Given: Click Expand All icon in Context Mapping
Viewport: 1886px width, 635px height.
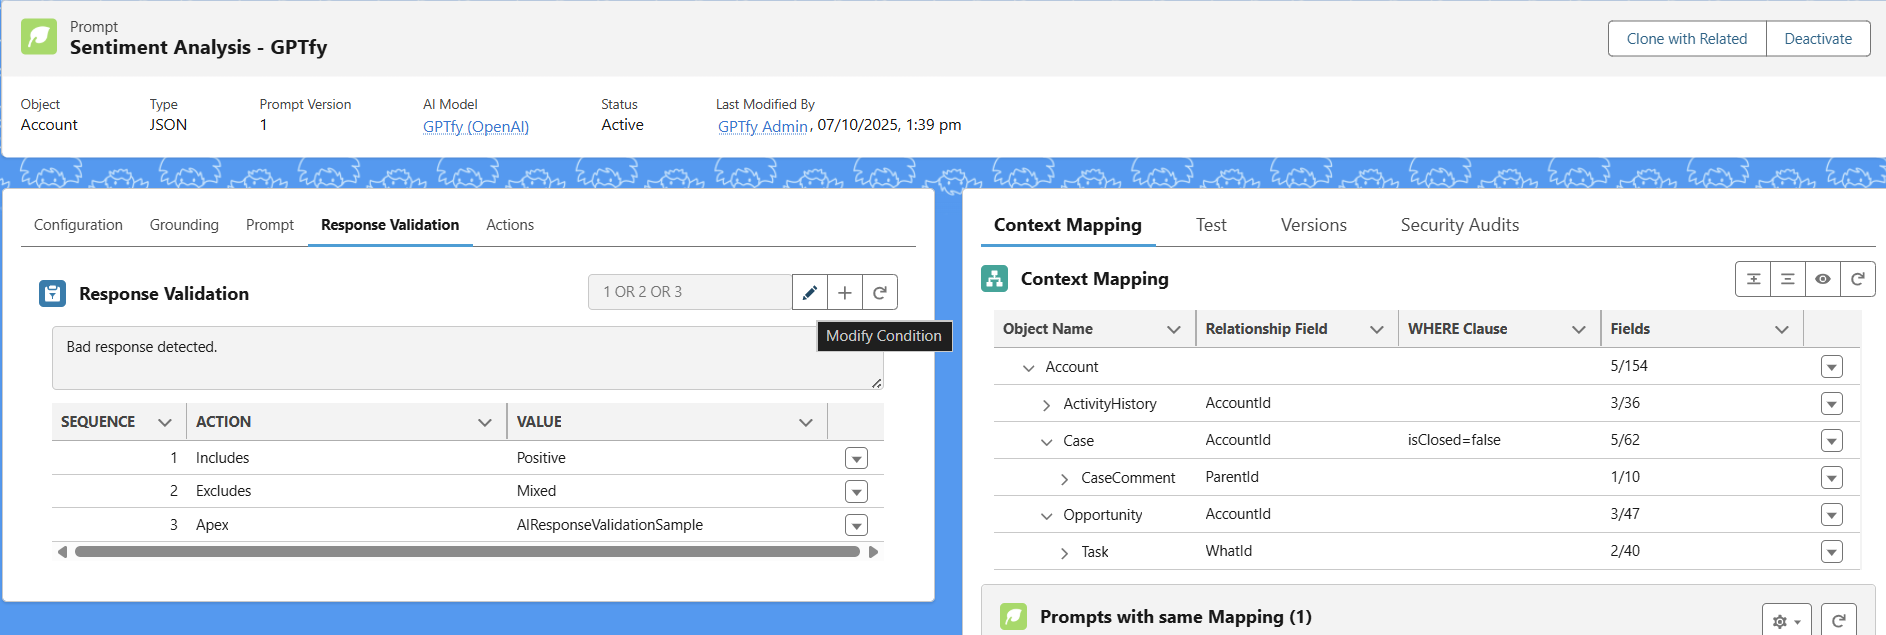Looking at the screenshot, I should [1753, 279].
